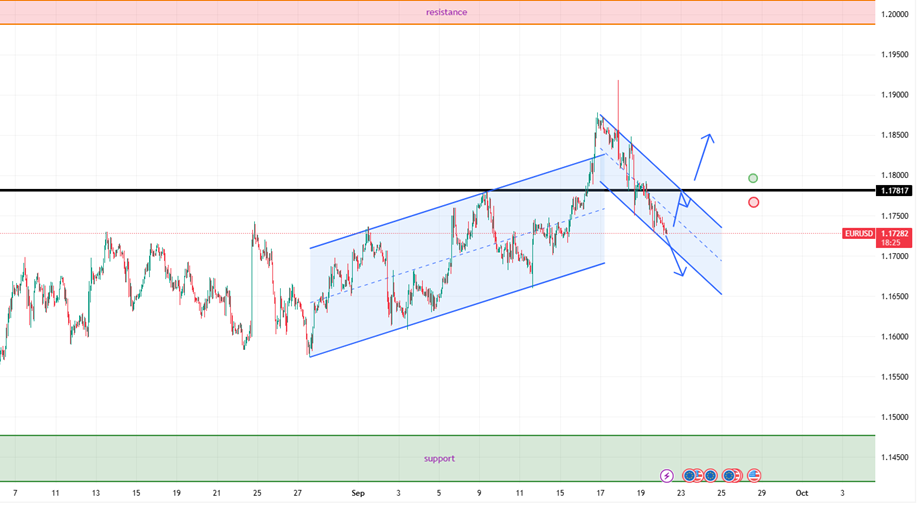Click the 1.18000 price axis label
The height and width of the screenshot is (505, 922).
tap(894, 175)
